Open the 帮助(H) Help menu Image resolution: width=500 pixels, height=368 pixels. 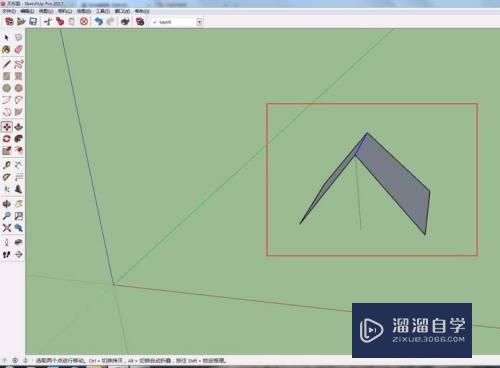point(142,11)
